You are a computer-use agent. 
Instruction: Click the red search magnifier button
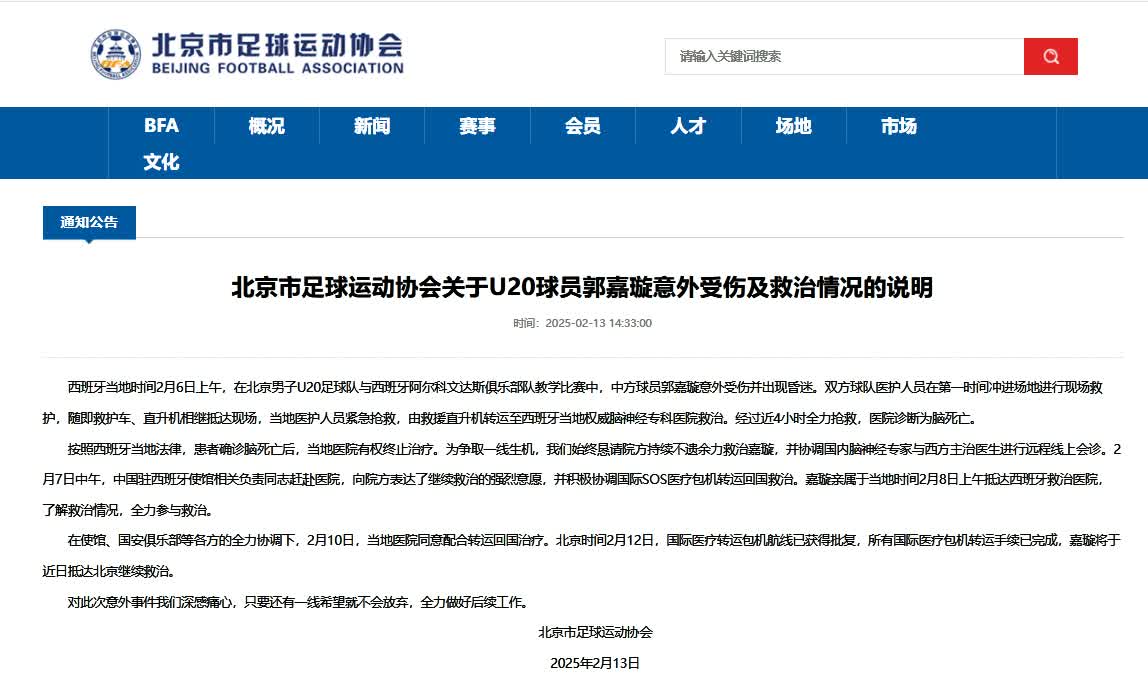coord(1050,56)
